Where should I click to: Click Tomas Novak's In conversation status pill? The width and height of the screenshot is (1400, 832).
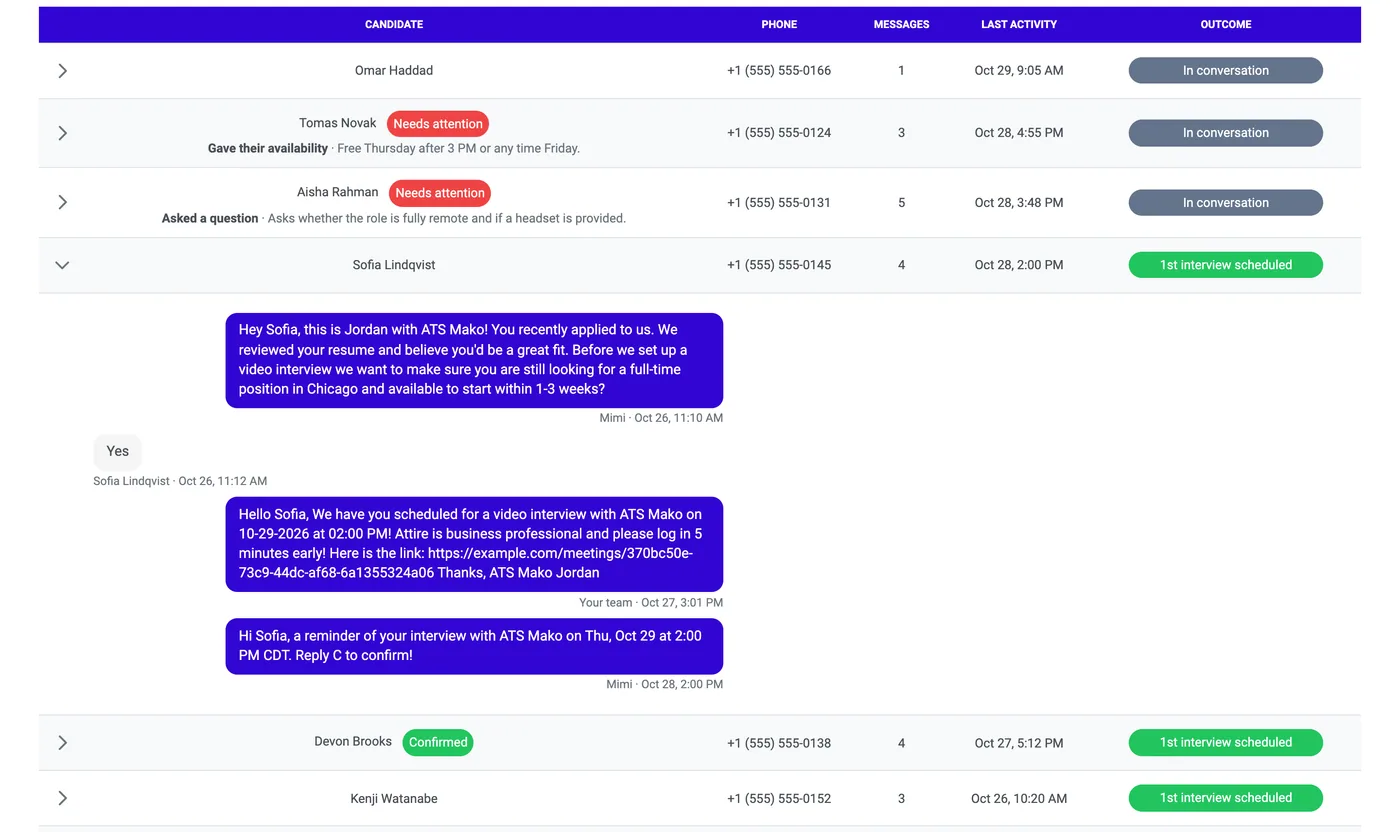pyautogui.click(x=1226, y=133)
